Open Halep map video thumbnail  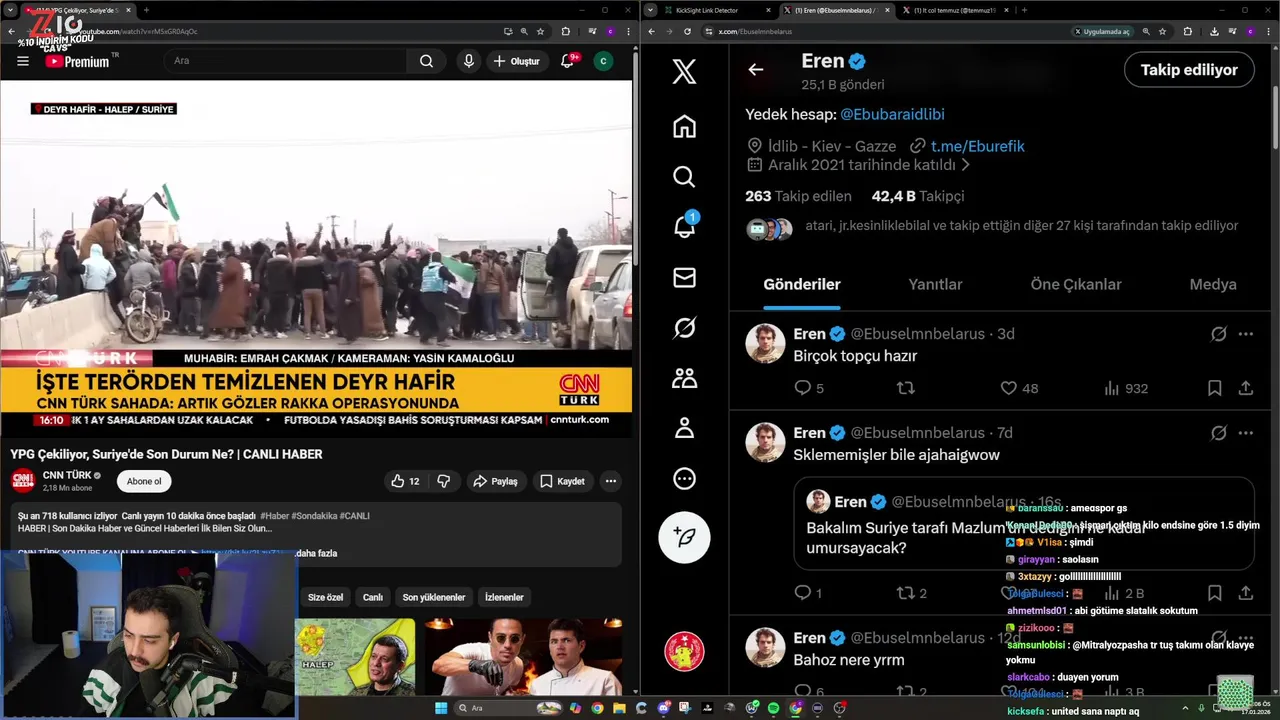click(x=355, y=657)
